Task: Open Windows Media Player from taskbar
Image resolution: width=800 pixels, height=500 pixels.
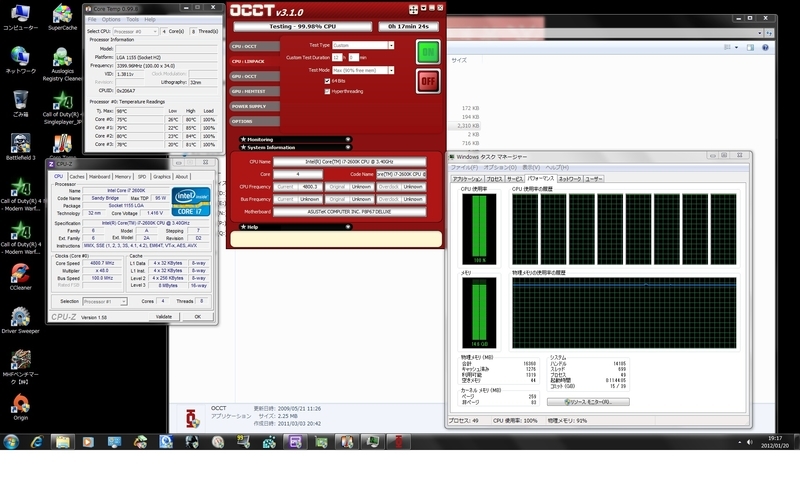Action: coord(88,442)
